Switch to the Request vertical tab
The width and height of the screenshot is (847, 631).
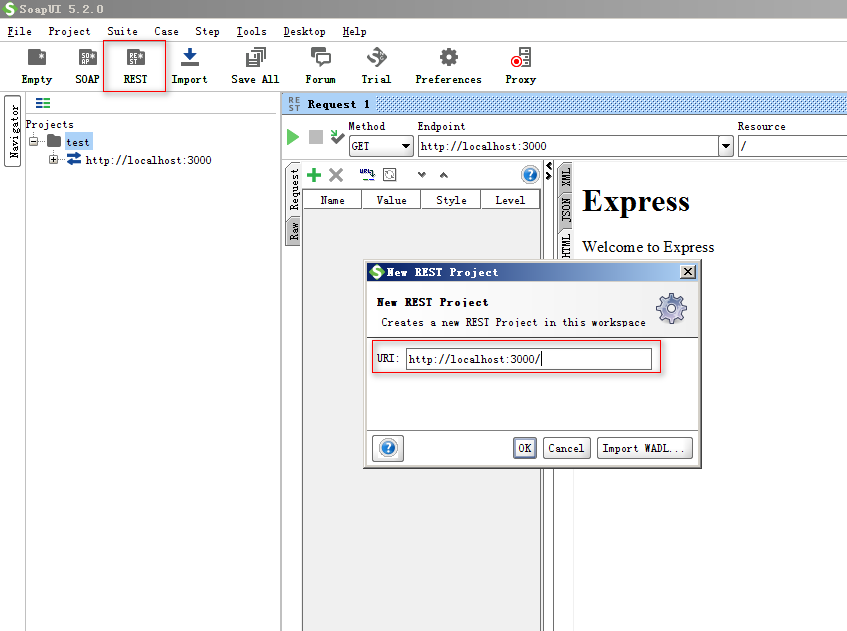[293, 189]
